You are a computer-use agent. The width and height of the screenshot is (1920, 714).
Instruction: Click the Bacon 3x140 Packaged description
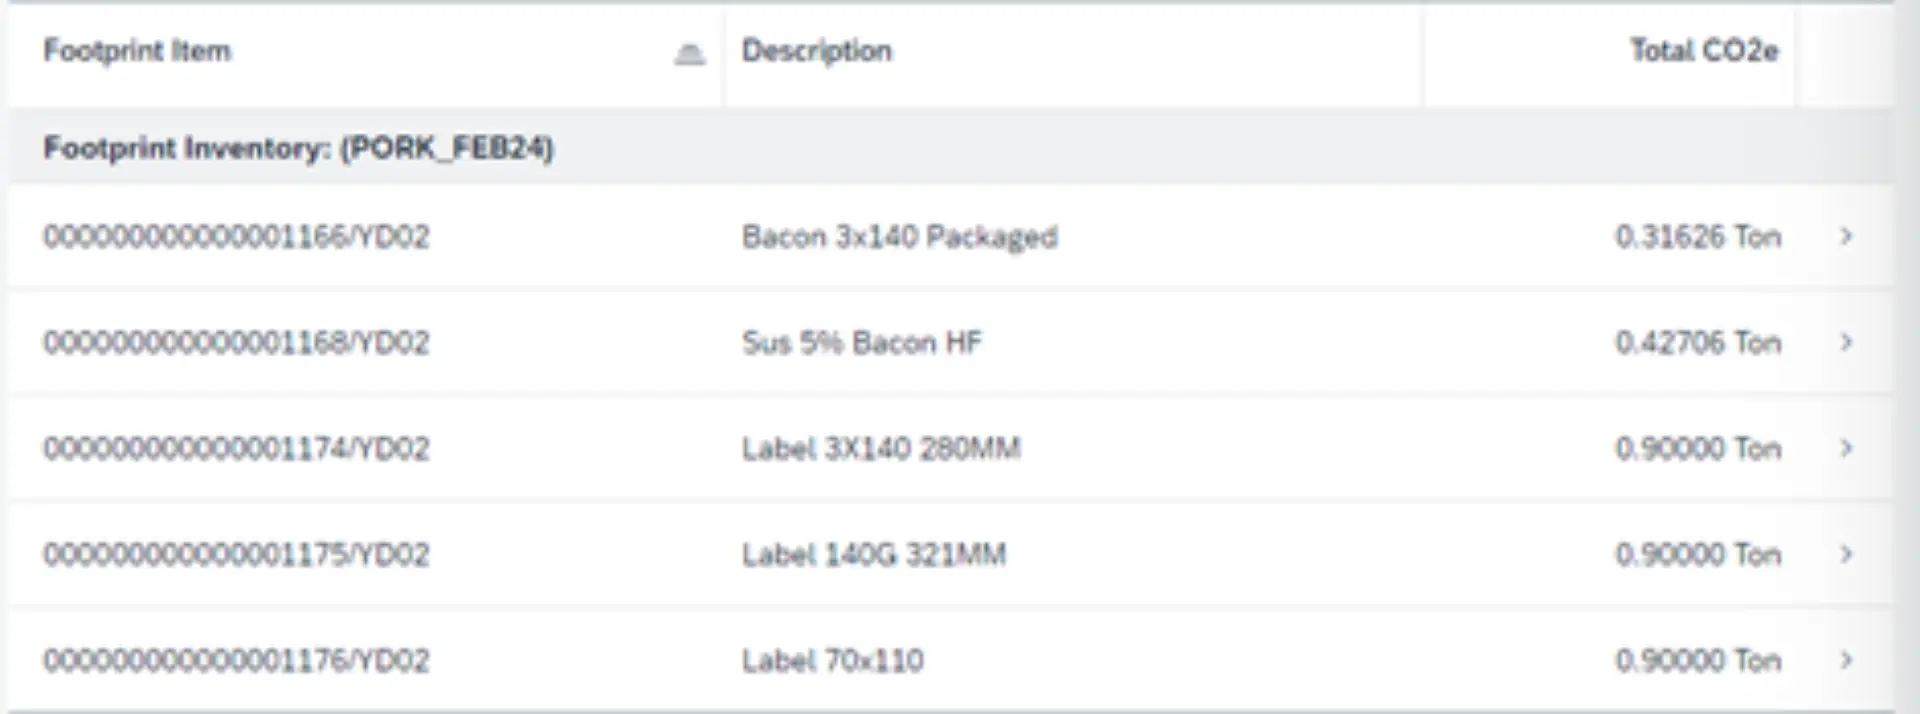pyautogui.click(x=899, y=237)
